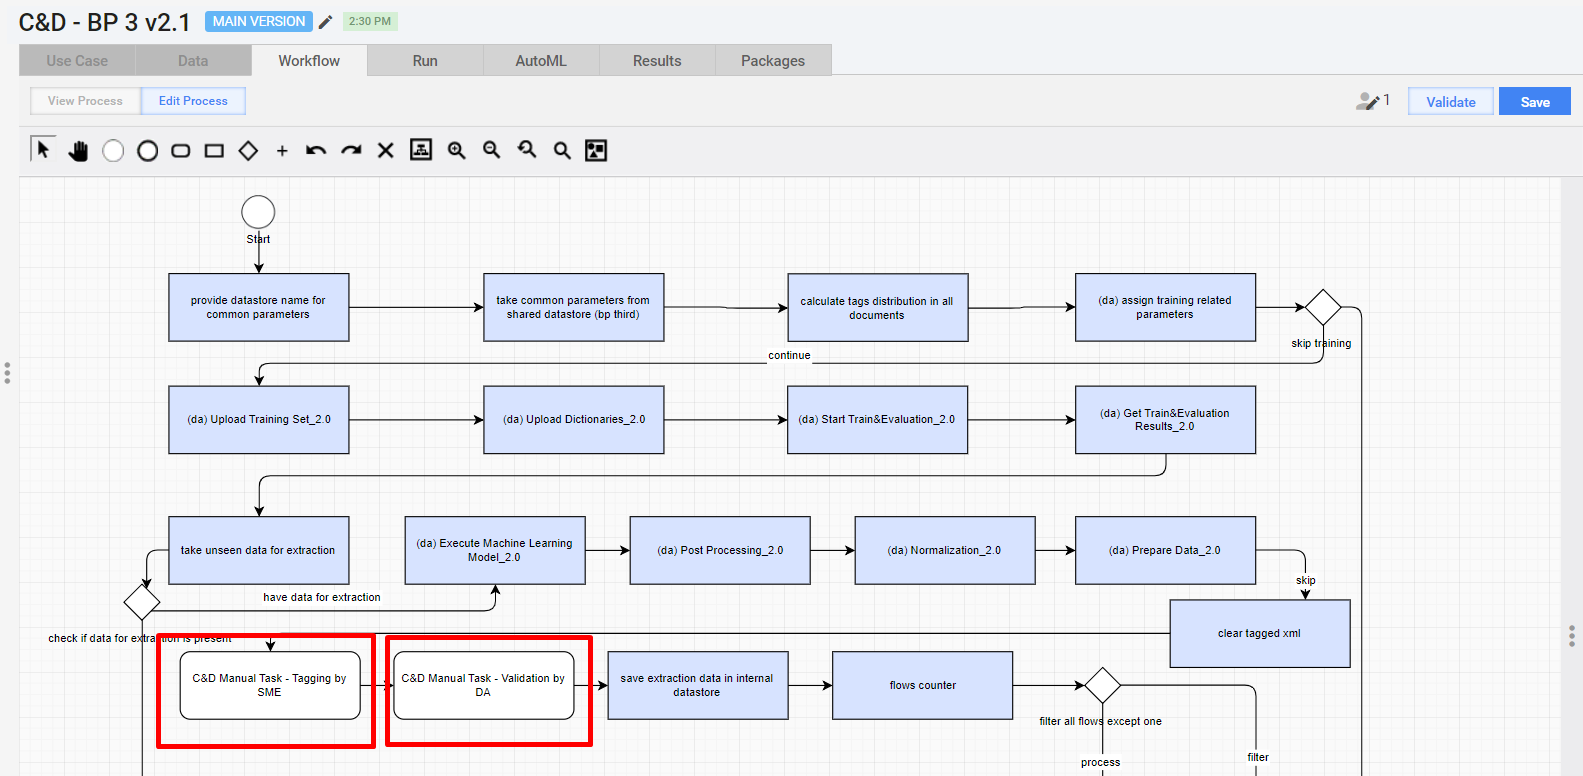Viewport: 1583px width, 776px height.
Task: Select '(da) Start Train&Evaluation_2.0' node
Action: 877,420
